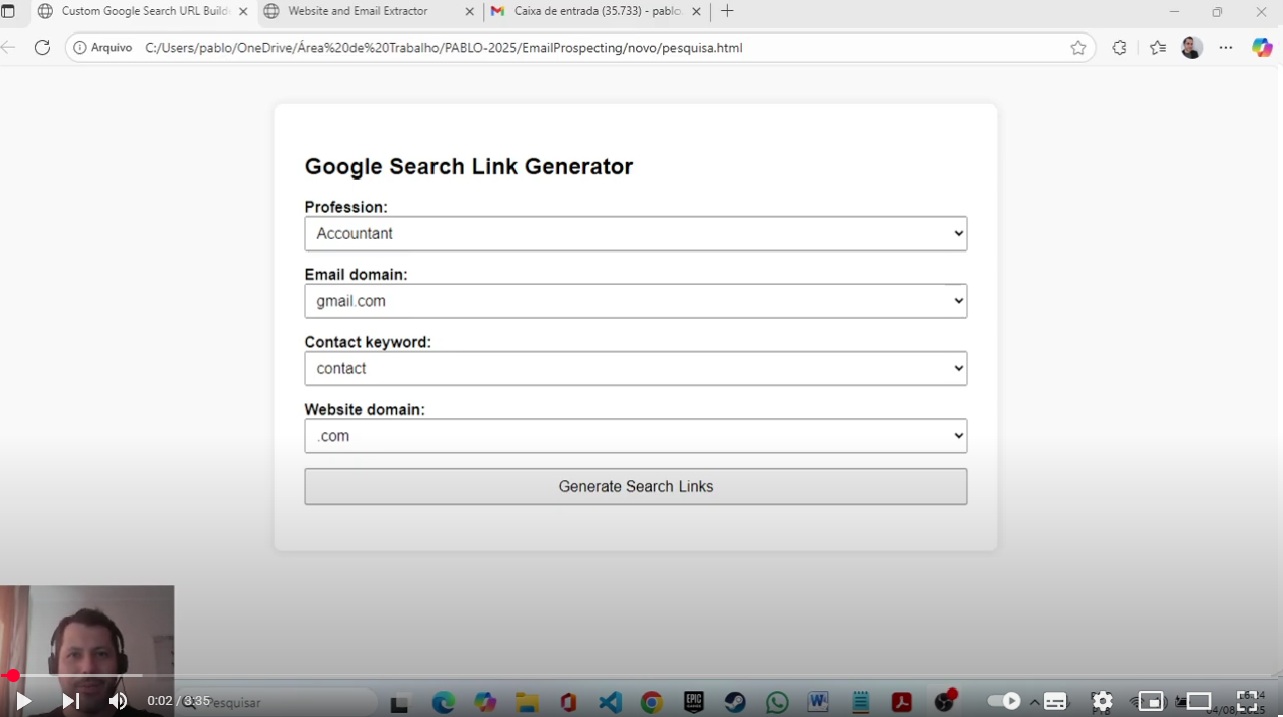Skip to the next video
The width and height of the screenshot is (1283, 717).
(x=70, y=701)
